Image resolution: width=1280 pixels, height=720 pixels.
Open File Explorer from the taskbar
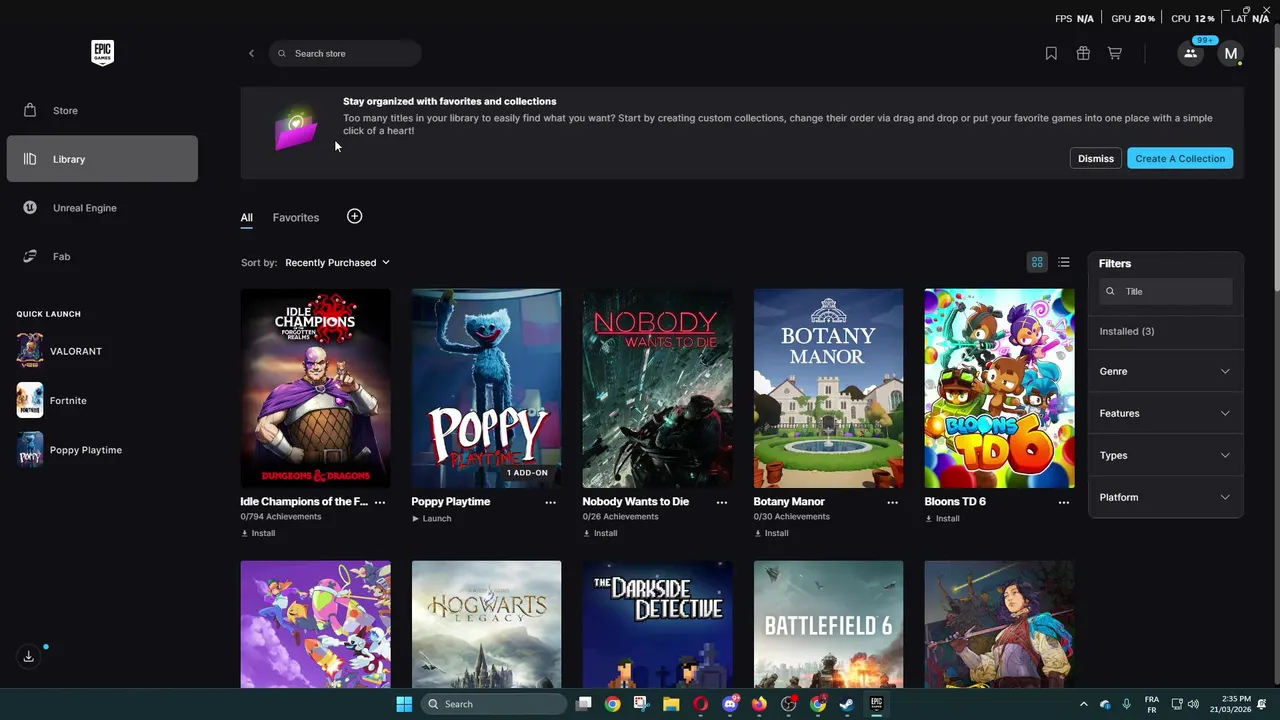pyautogui.click(x=671, y=704)
